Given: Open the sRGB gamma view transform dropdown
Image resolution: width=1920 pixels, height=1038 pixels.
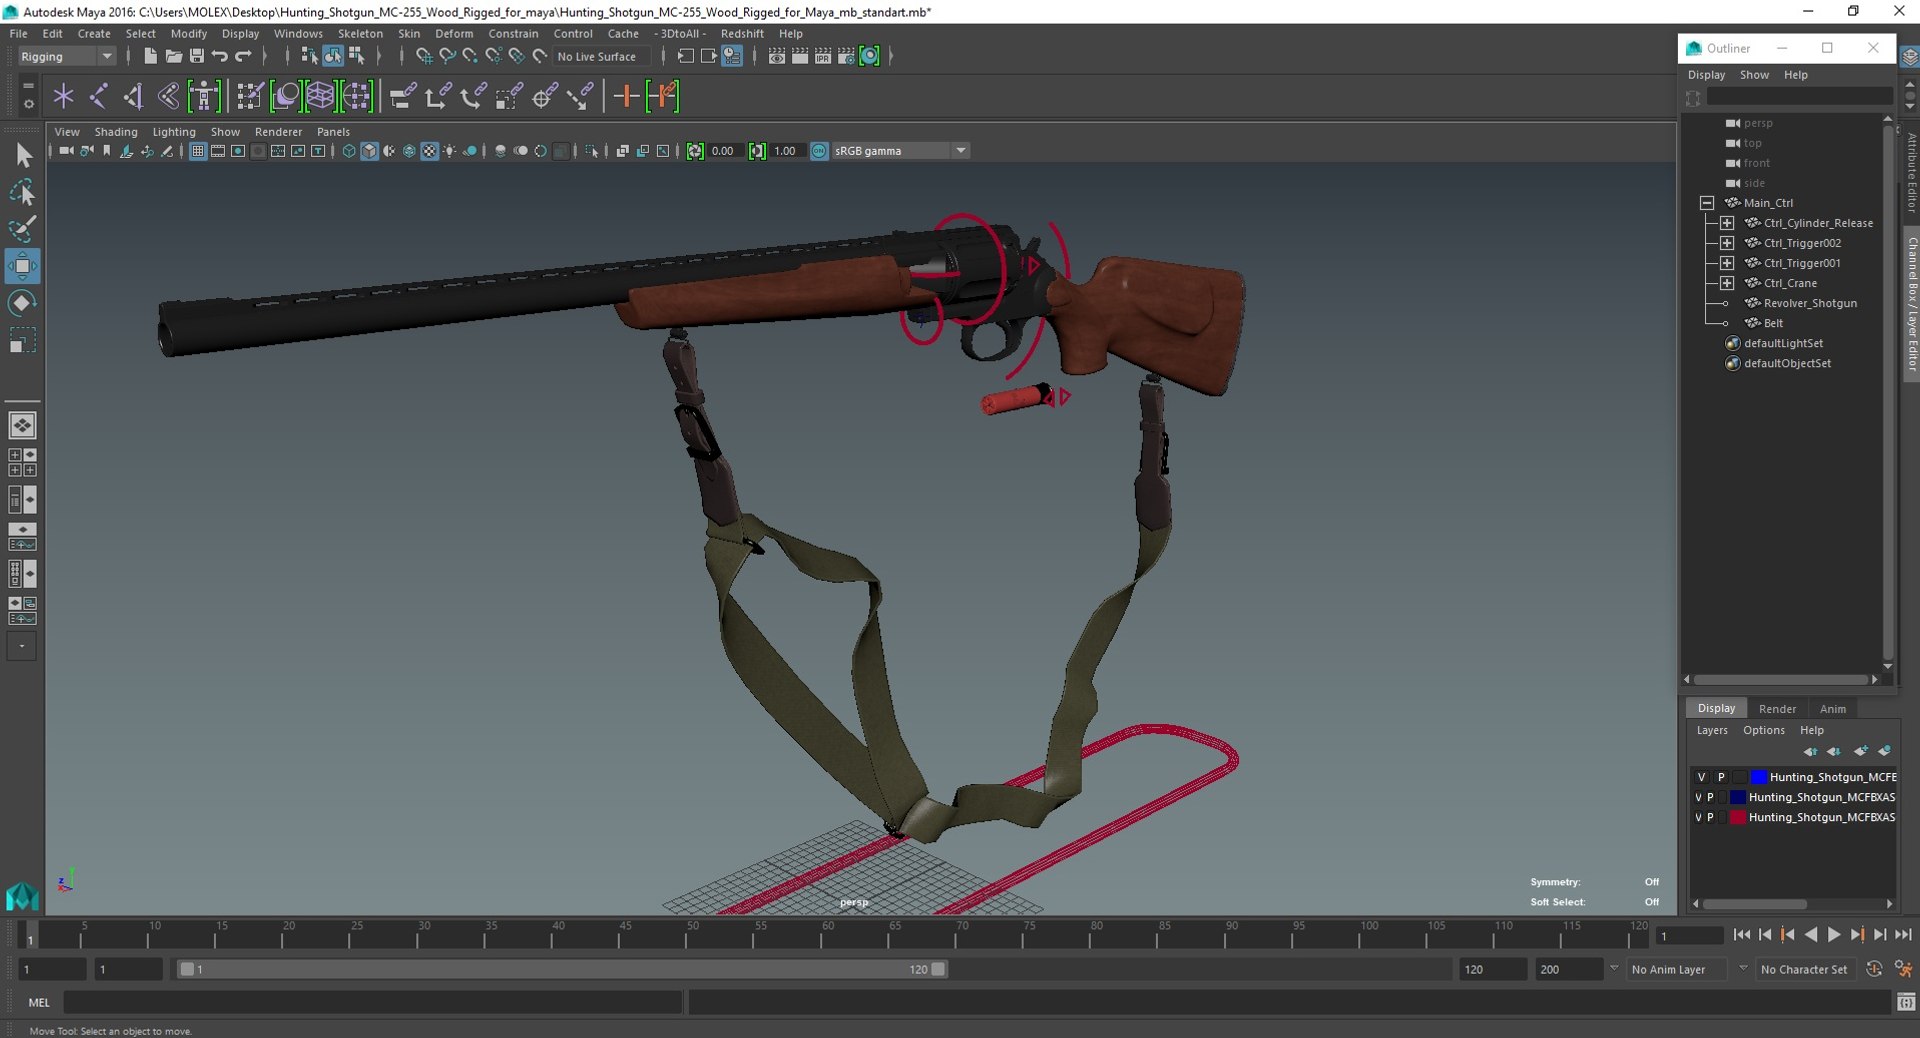Looking at the screenshot, I should (x=900, y=151).
